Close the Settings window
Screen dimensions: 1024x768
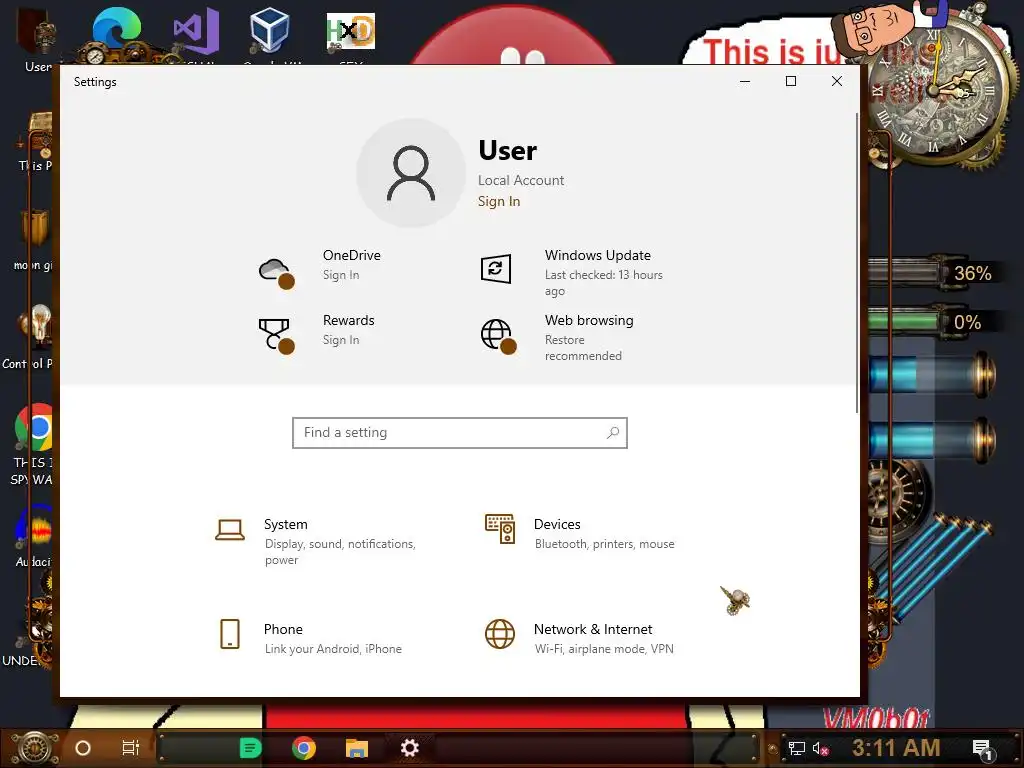(x=837, y=81)
